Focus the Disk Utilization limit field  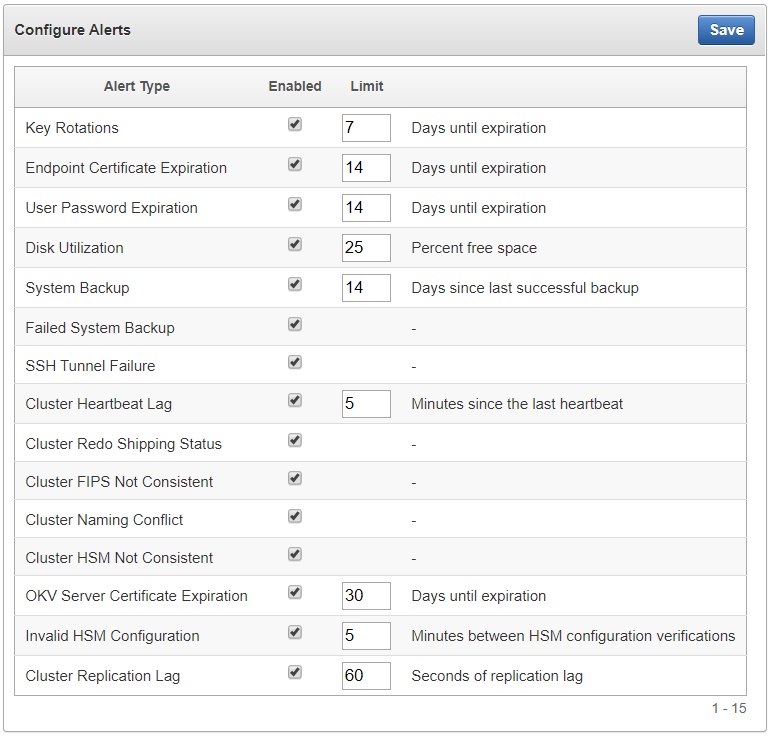[x=366, y=248]
